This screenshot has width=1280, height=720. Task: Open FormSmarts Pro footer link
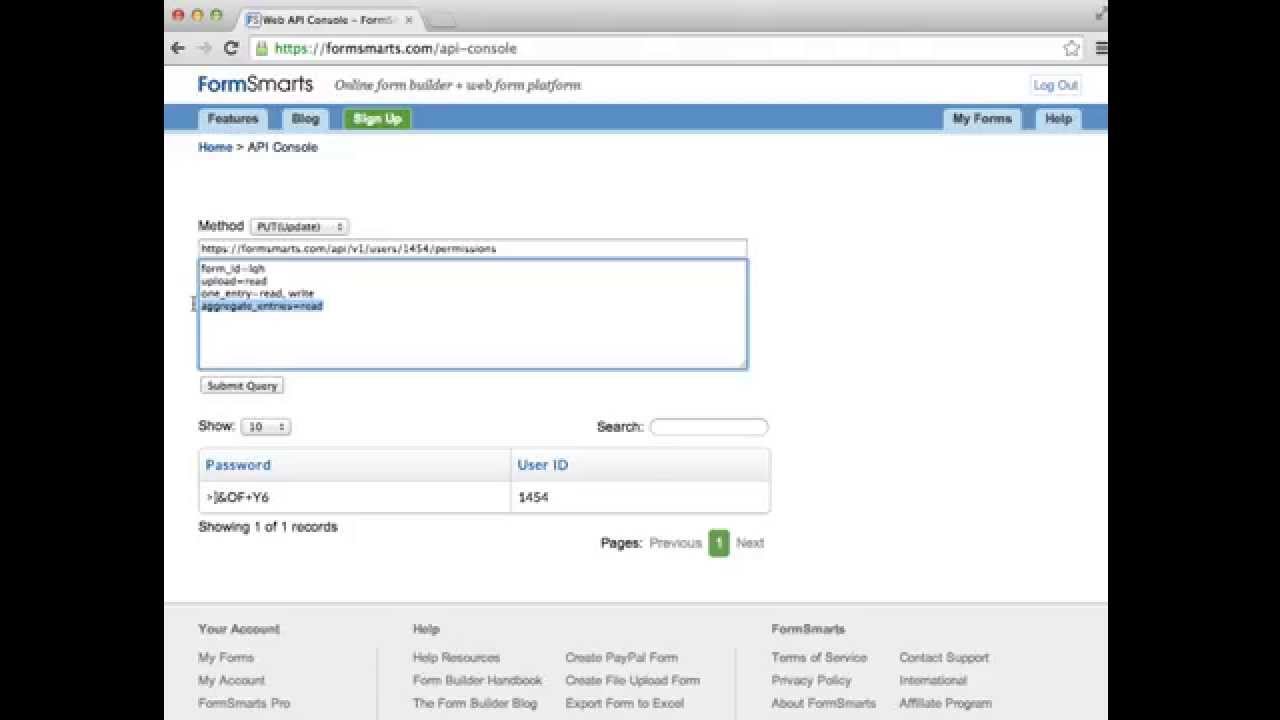[x=244, y=703]
